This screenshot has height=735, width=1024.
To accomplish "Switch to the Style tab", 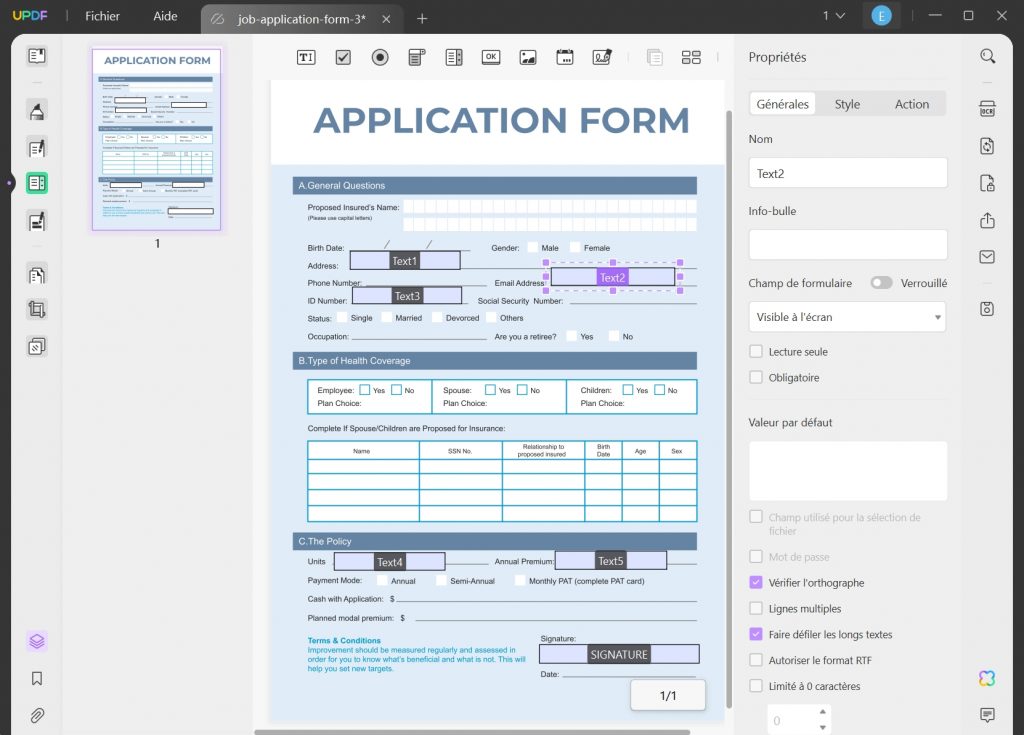I will [847, 104].
